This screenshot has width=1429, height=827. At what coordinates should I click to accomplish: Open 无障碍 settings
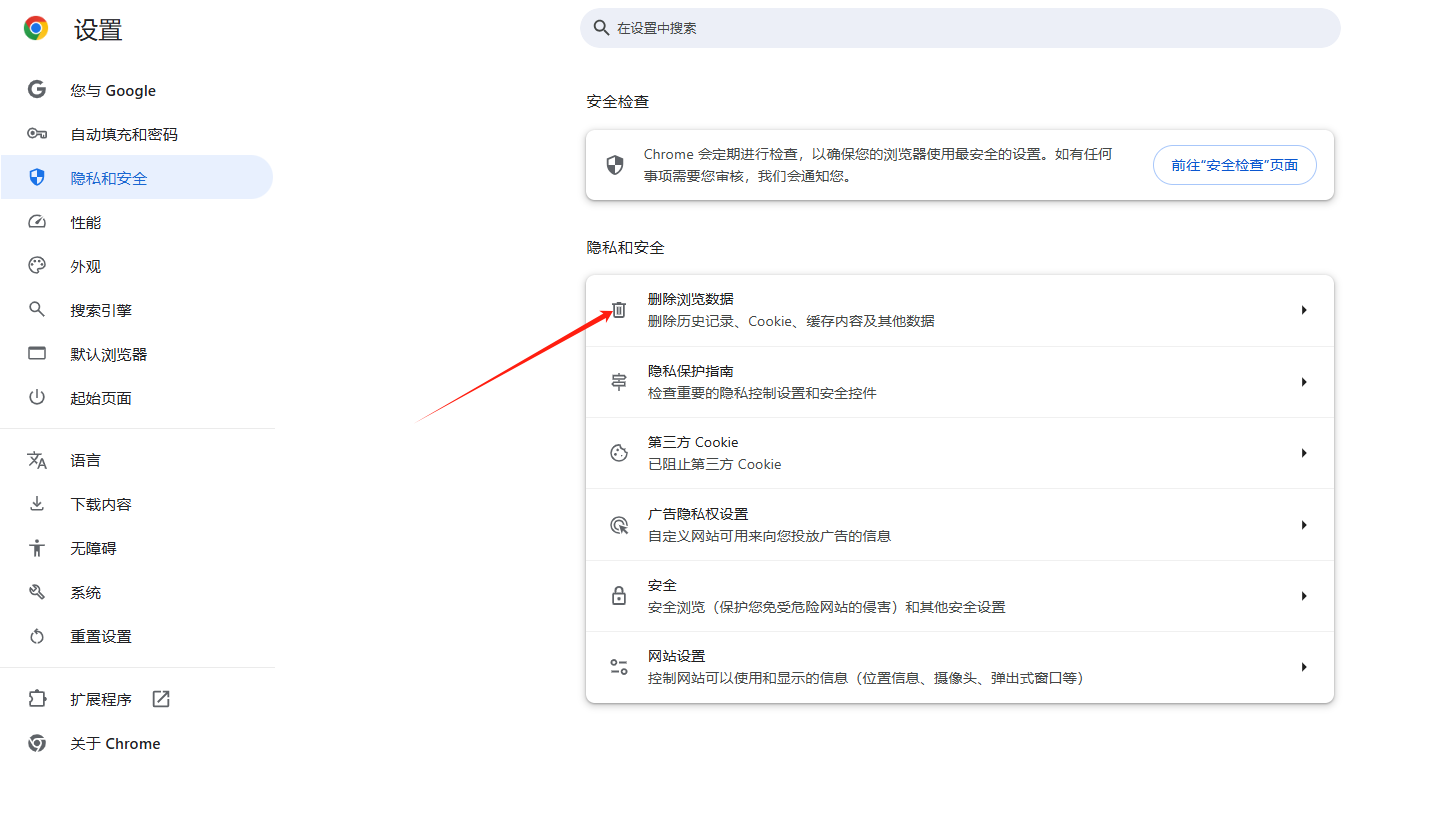(136, 548)
